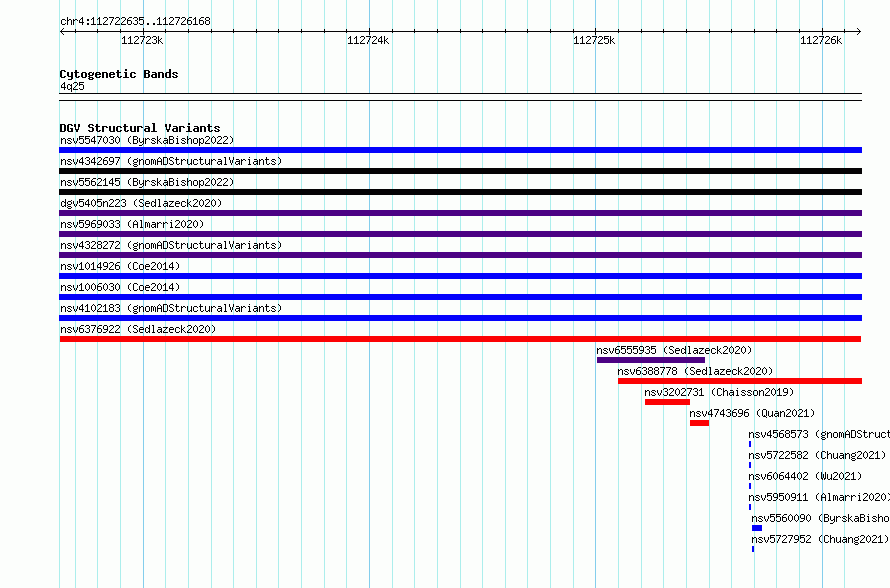Select nsv6376922 (Sedlazeck2020) label
The height and width of the screenshot is (588, 890).
[x=138, y=329]
